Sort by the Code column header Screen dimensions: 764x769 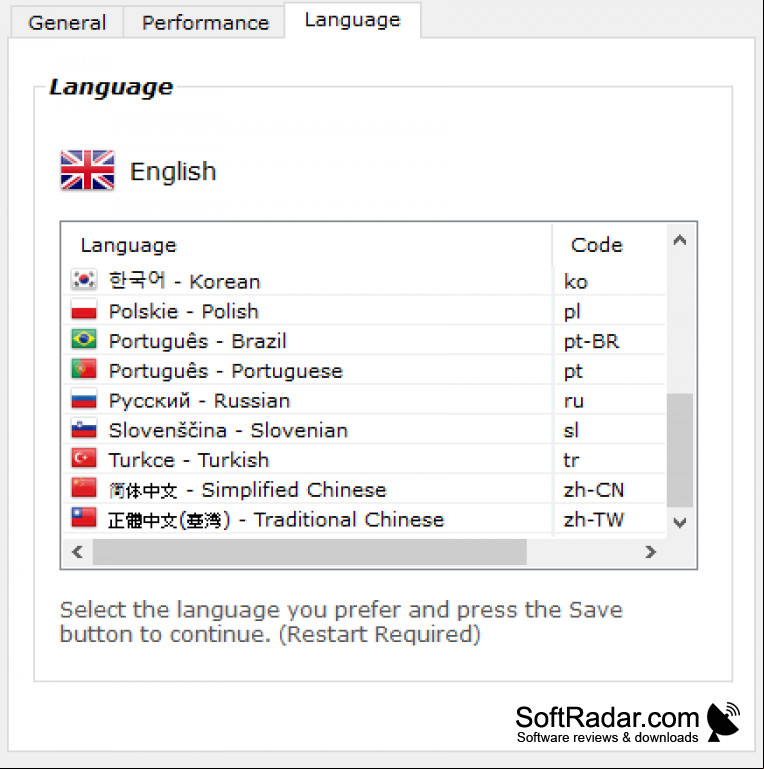pyautogui.click(x=609, y=245)
